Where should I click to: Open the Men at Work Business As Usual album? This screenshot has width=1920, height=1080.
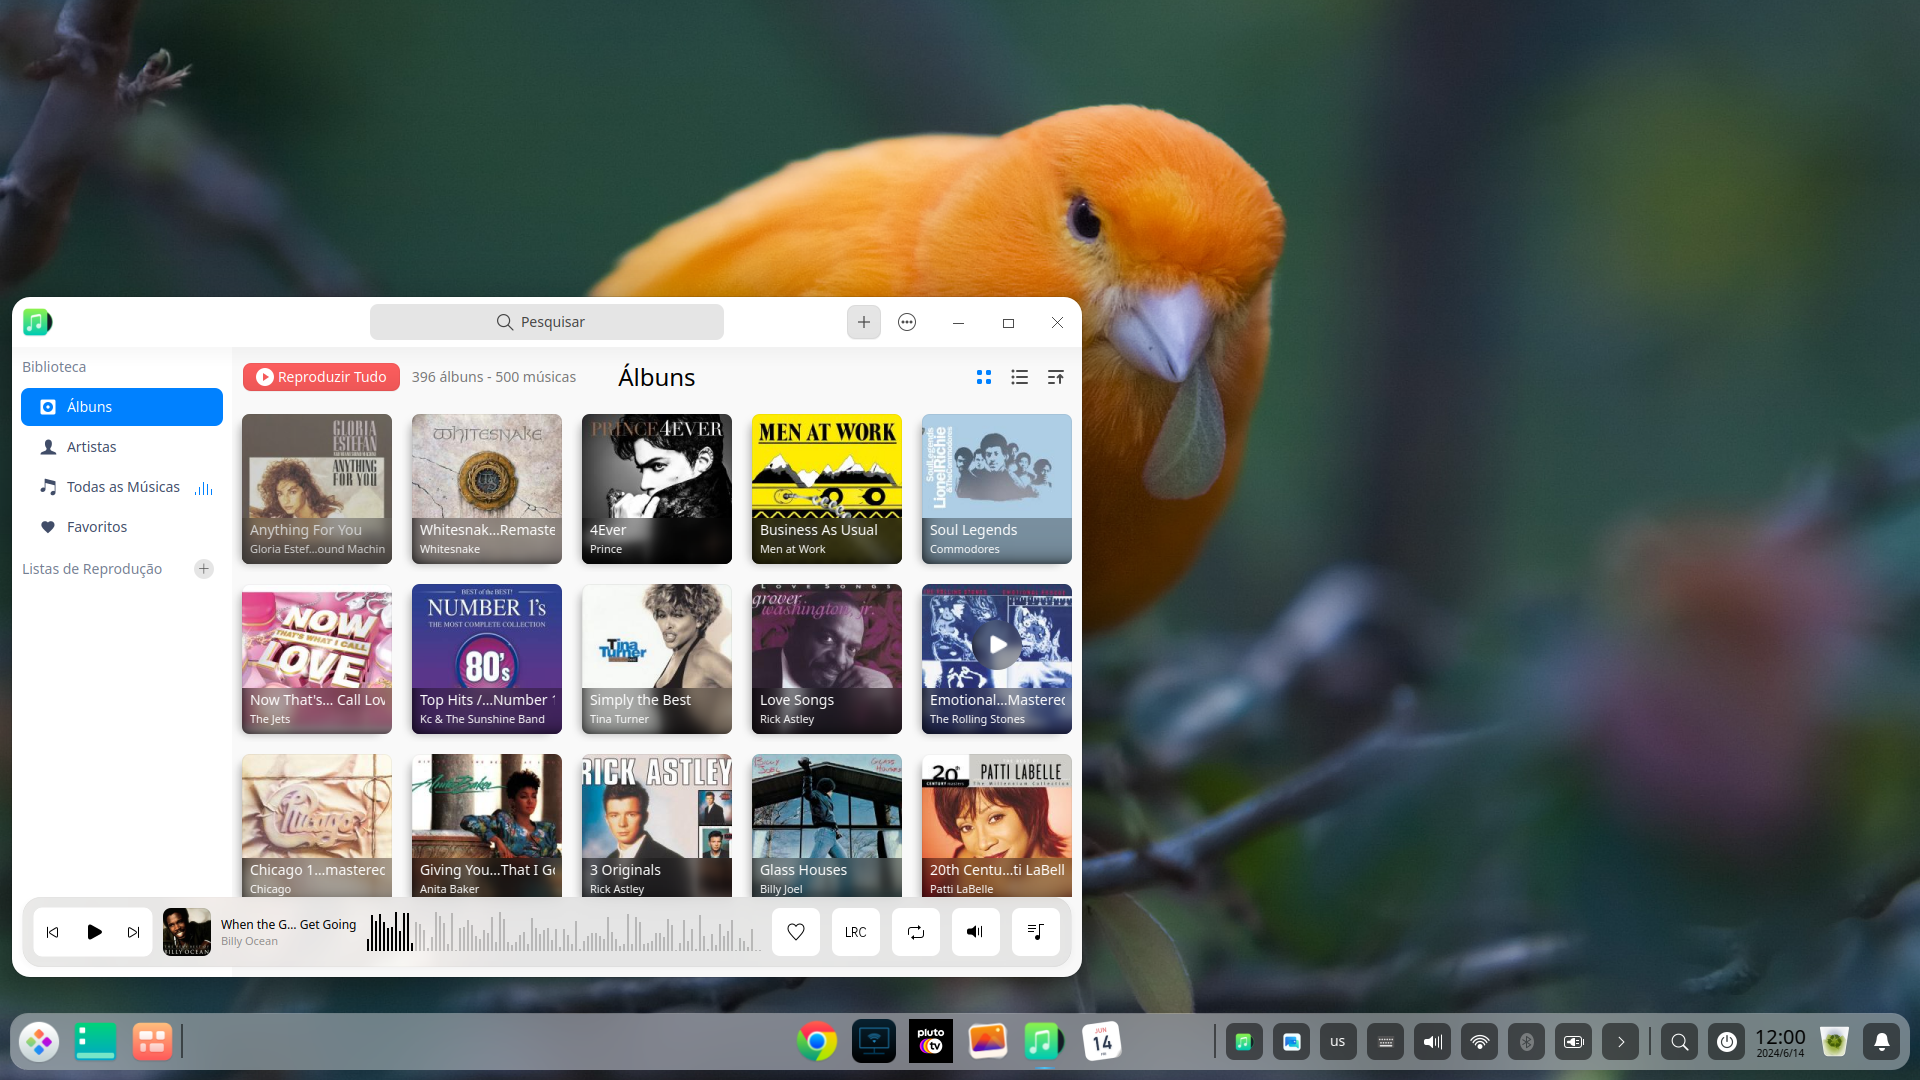(x=827, y=489)
